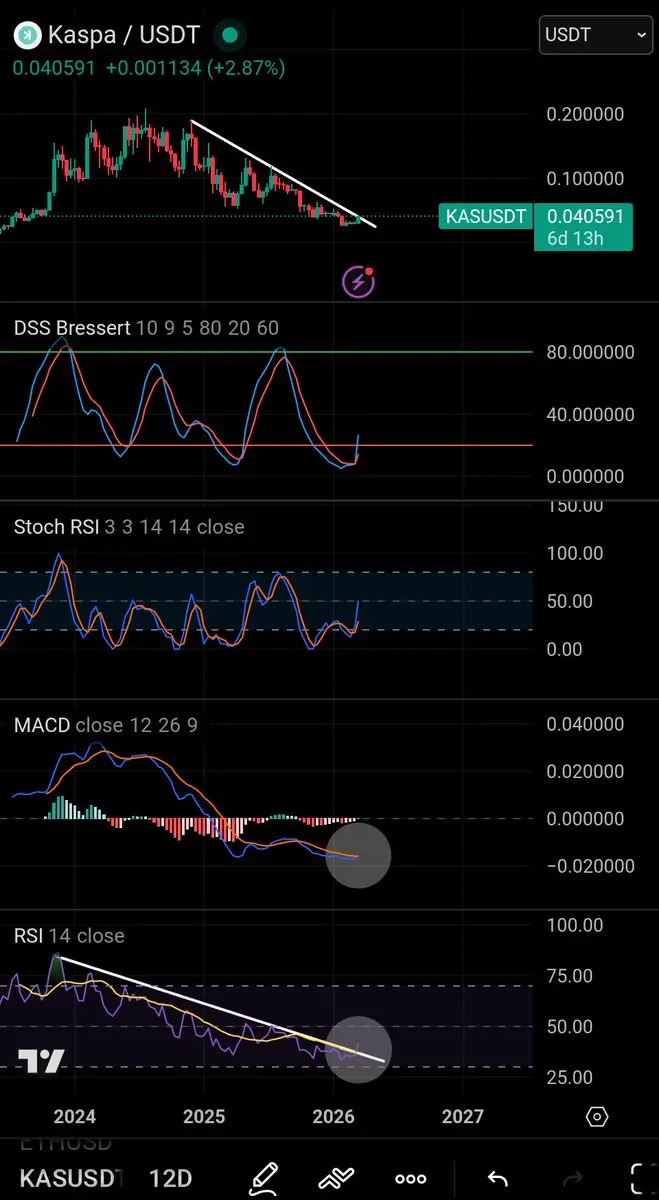Select the 2027 label on time axis
Screen dimensions: 659x1200
pos(462,1116)
